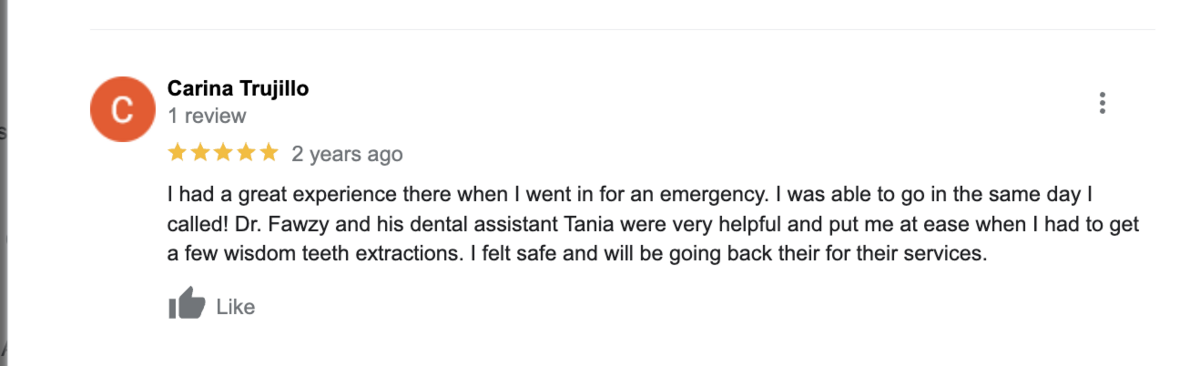Screen dimensions: 1200x366
Task: Click the "2 years ago" timestamp
Action: point(347,154)
